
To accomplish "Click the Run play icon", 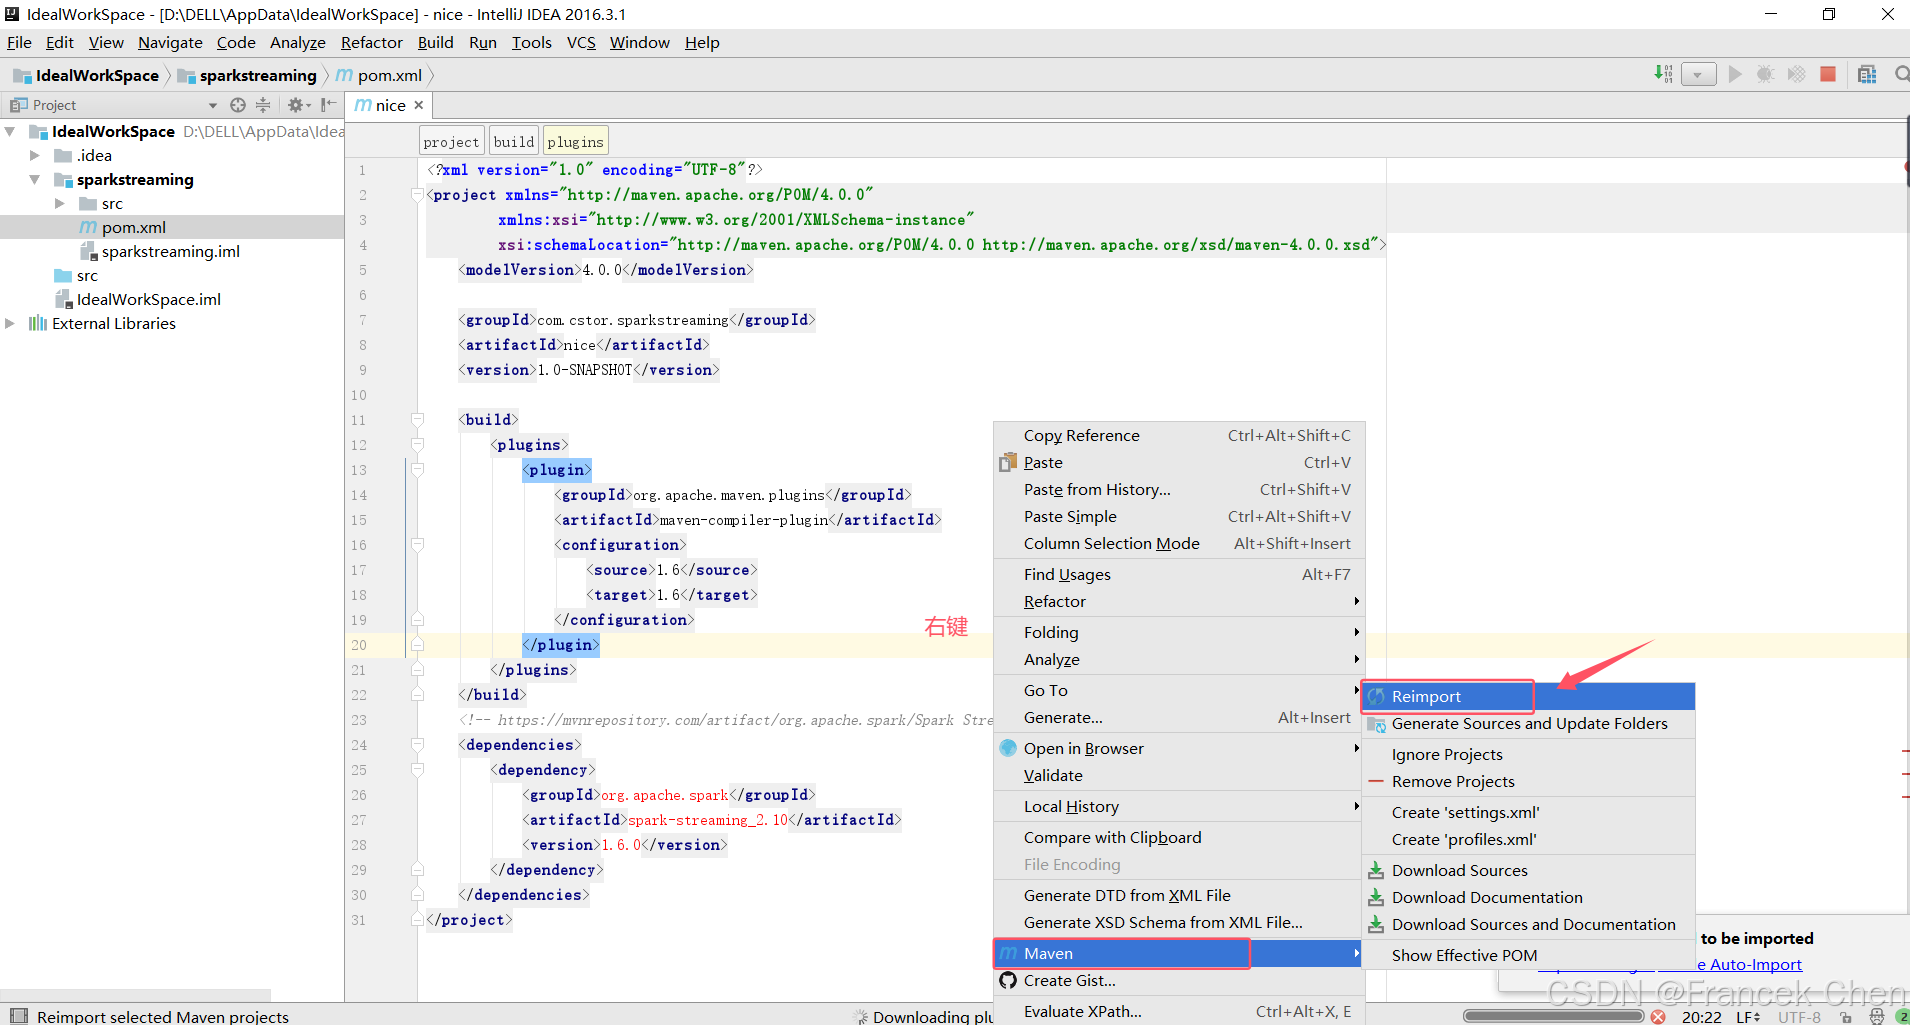I will click(1735, 74).
